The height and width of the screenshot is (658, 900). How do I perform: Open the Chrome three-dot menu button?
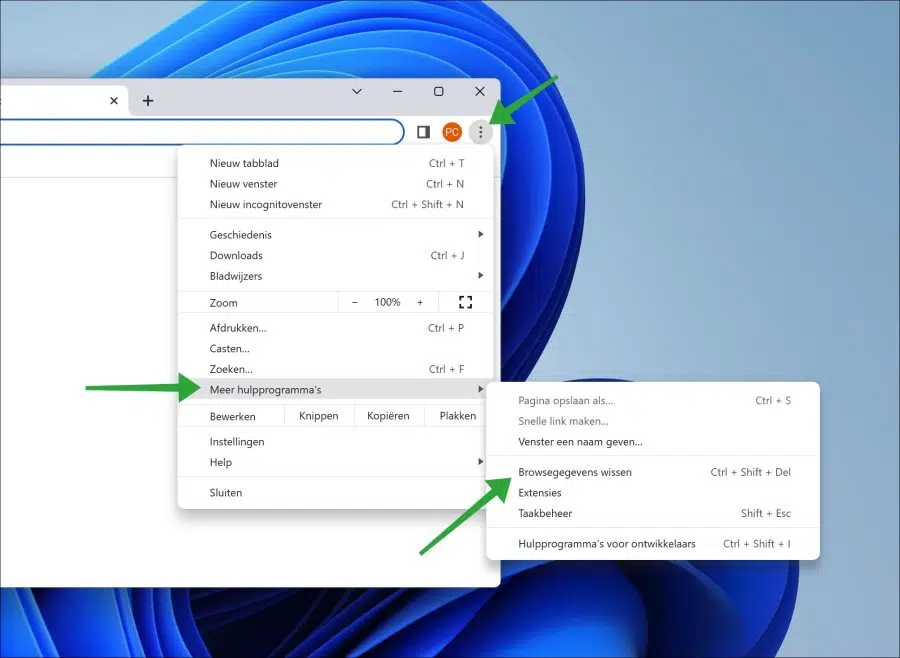(480, 133)
